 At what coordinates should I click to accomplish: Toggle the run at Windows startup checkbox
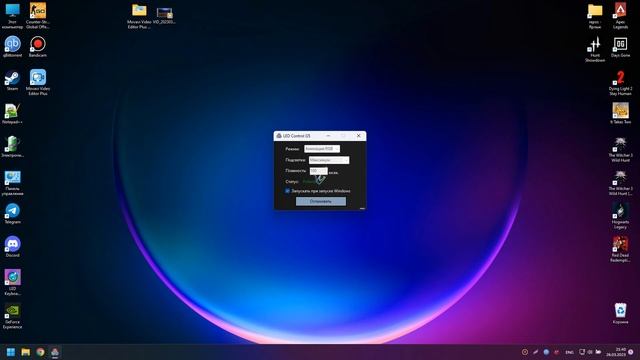[287, 191]
